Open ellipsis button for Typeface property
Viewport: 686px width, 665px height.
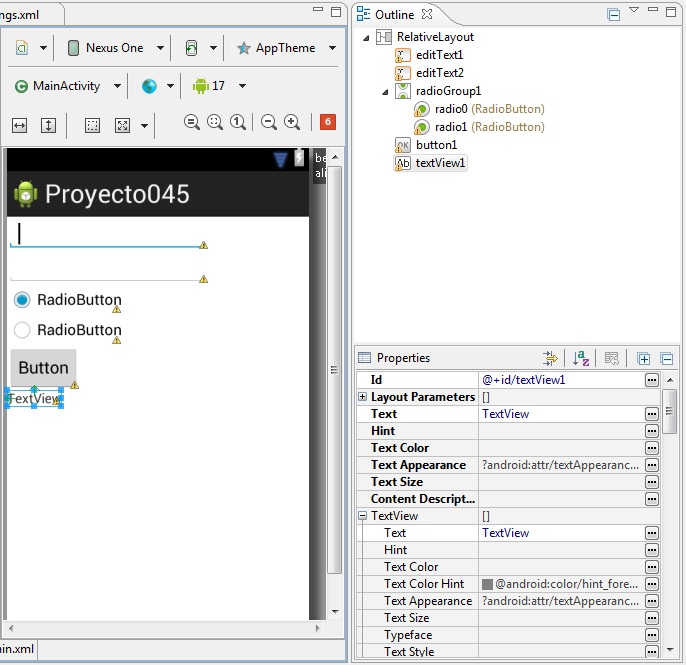tap(651, 635)
